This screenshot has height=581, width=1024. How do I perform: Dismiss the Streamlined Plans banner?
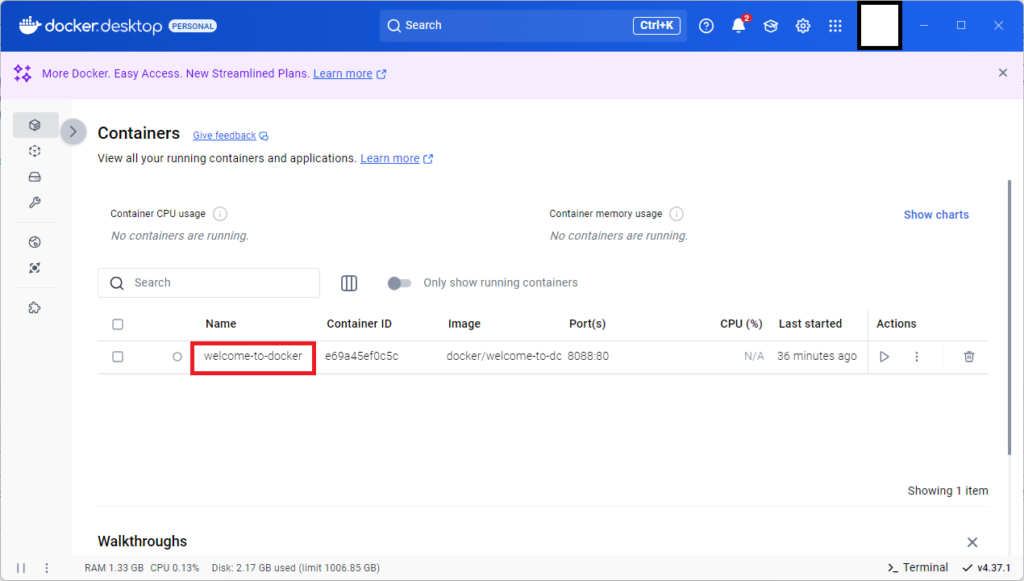point(1003,72)
